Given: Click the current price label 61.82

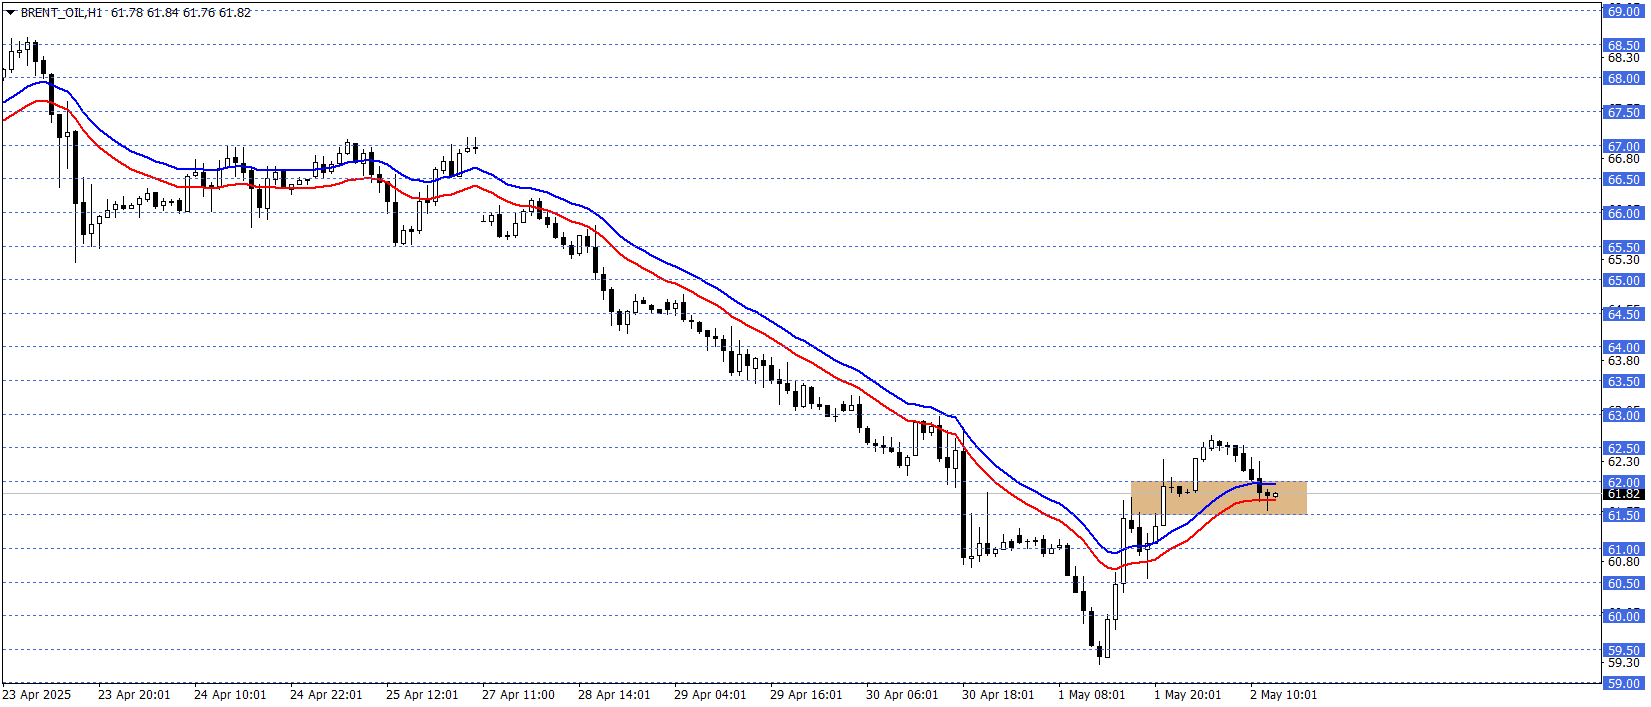Looking at the screenshot, I should point(1624,494).
